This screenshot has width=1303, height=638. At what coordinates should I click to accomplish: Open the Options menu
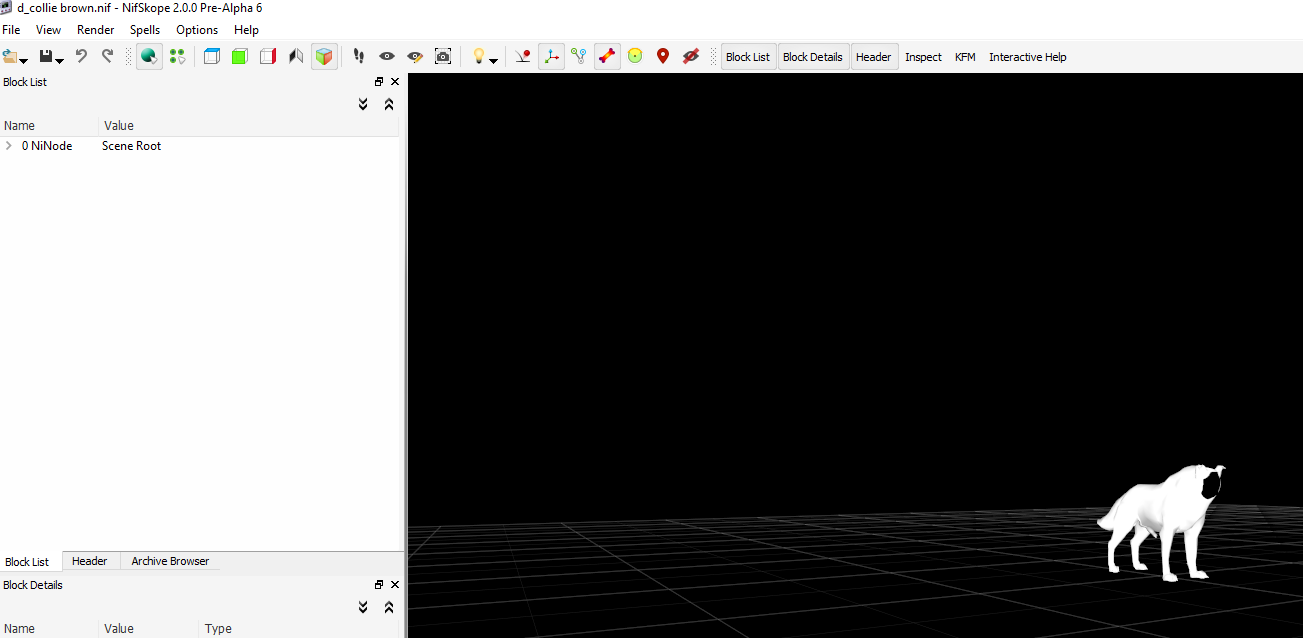197,30
